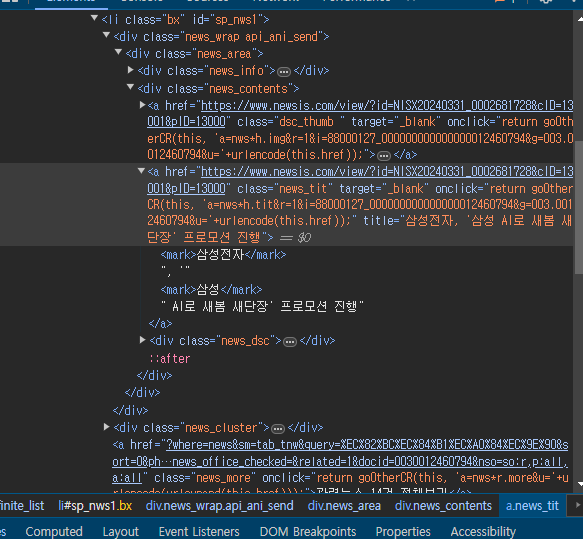Collapse the news_area div node

click(x=118, y=52)
